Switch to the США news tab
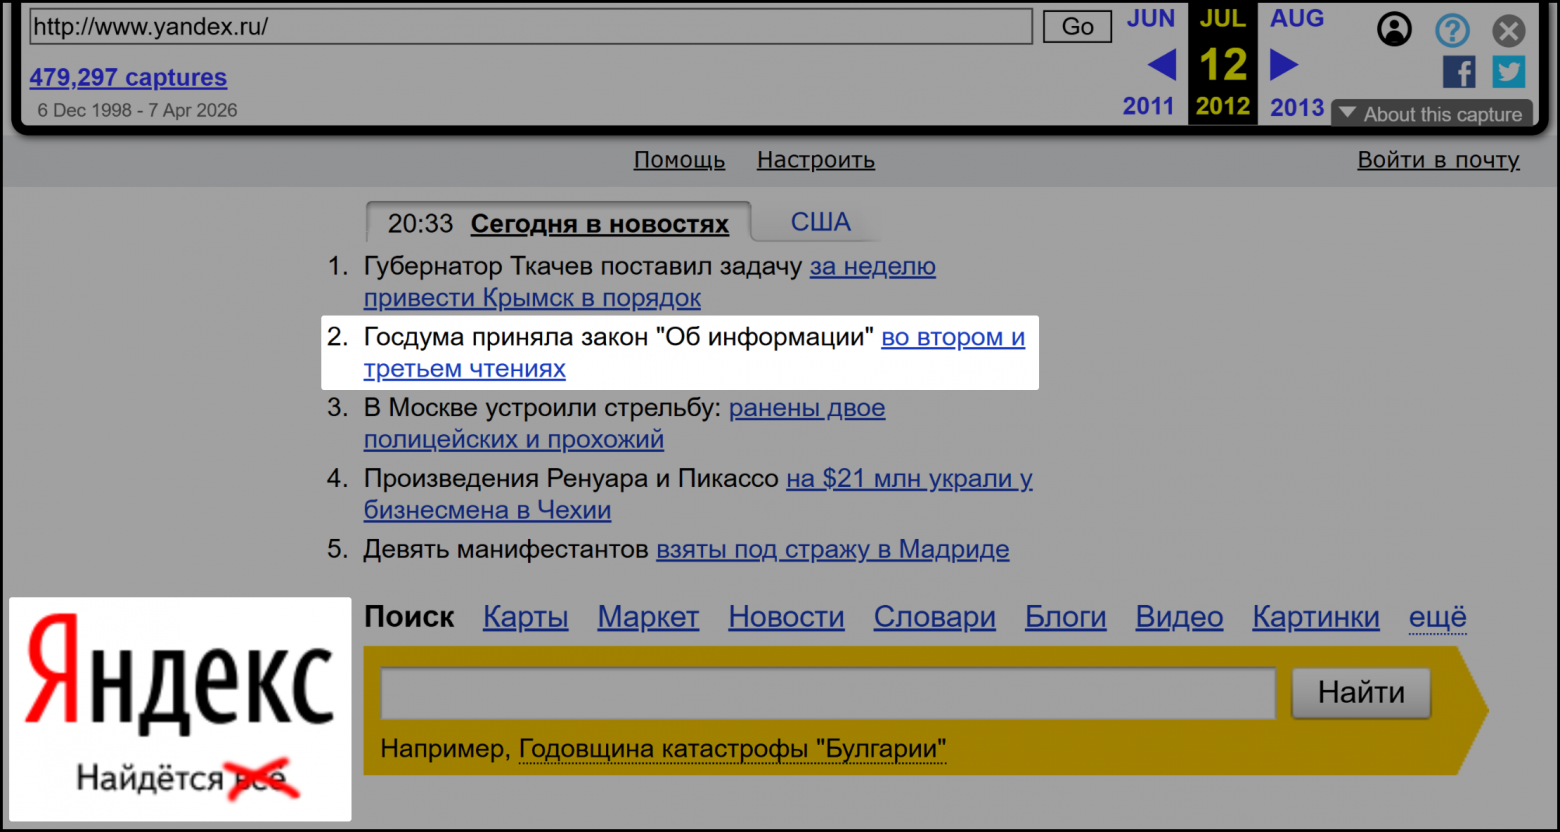The width and height of the screenshot is (1560, 832). click(820, 222)
